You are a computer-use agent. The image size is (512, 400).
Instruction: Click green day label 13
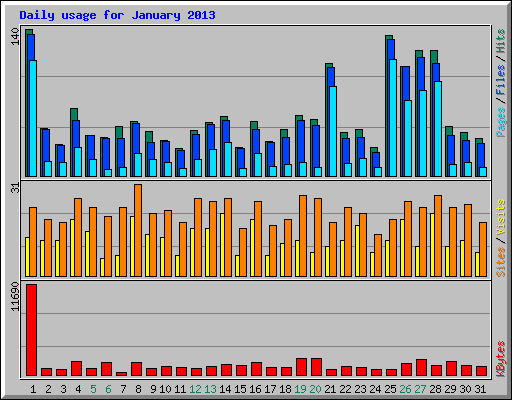pyautogui.click(x=210, y=389)
